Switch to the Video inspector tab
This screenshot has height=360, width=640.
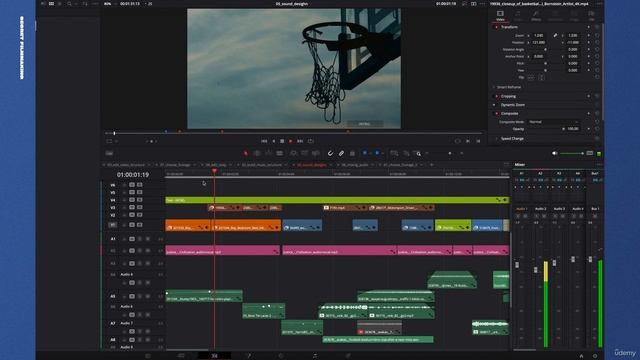tap(500, 16)
